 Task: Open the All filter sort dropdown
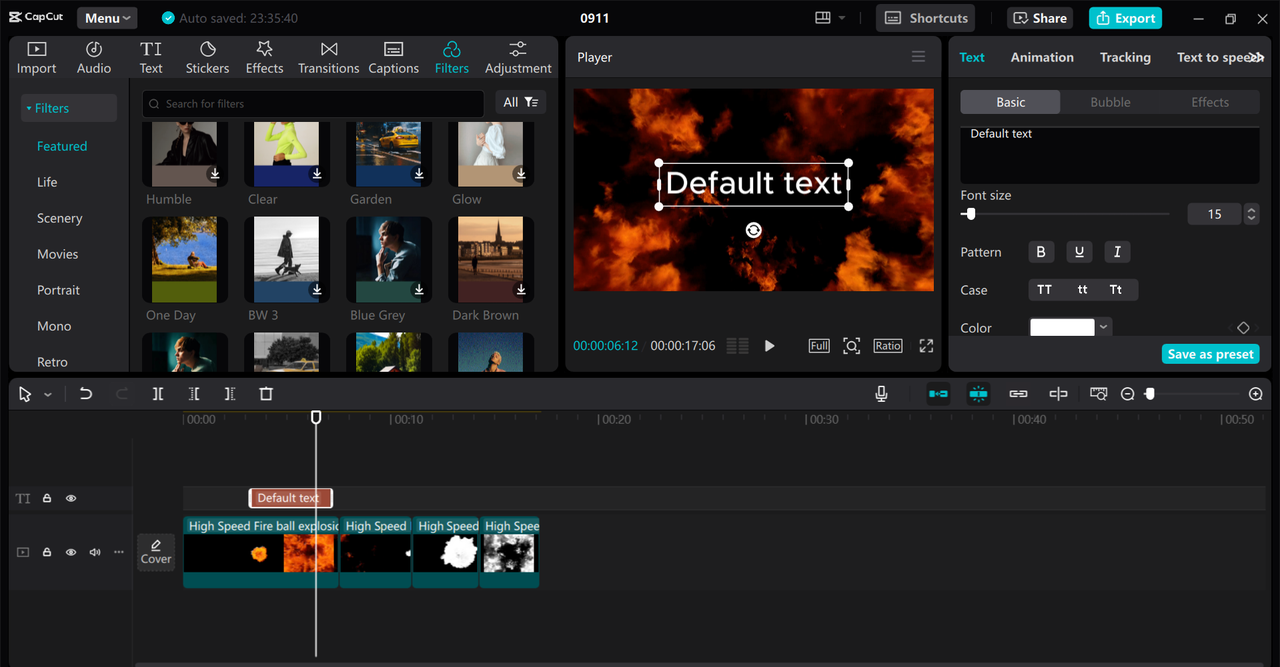tap(520, 102)
